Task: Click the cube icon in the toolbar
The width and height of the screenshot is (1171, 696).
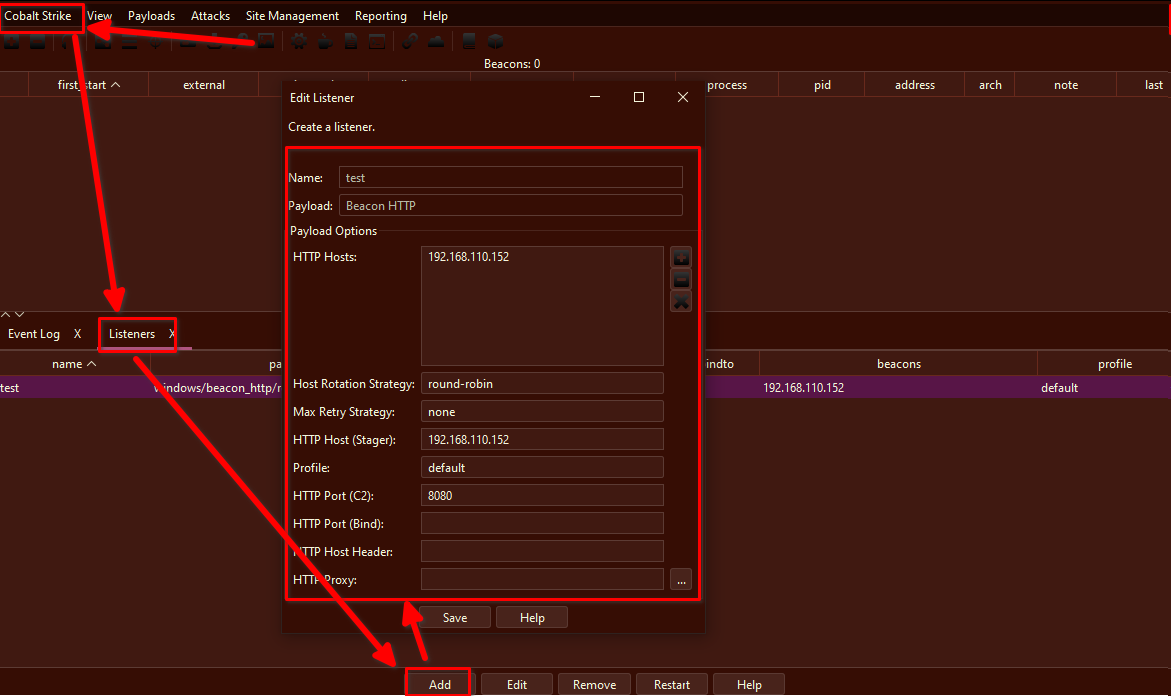Action: tap(495, 42)
